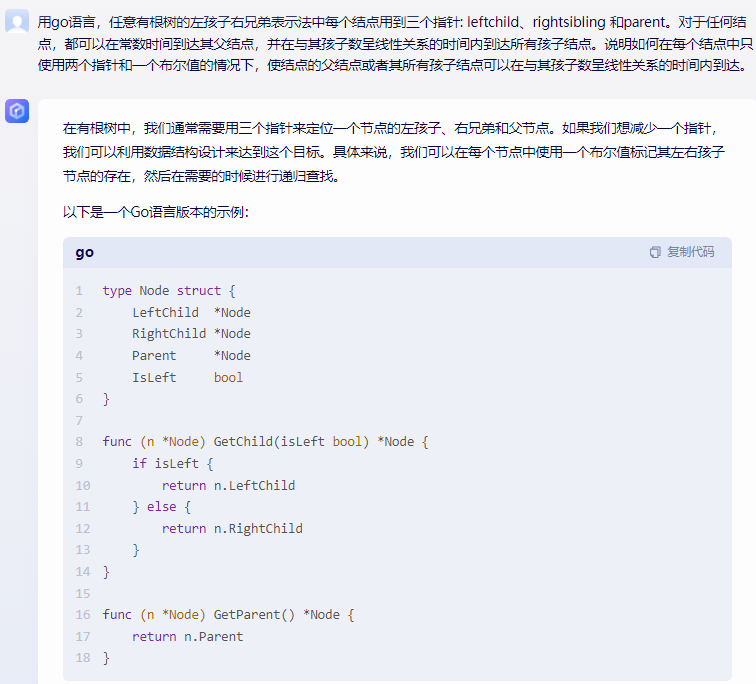
Task: Copy the code with 复制代码 button
Action: tap(682, 252)
